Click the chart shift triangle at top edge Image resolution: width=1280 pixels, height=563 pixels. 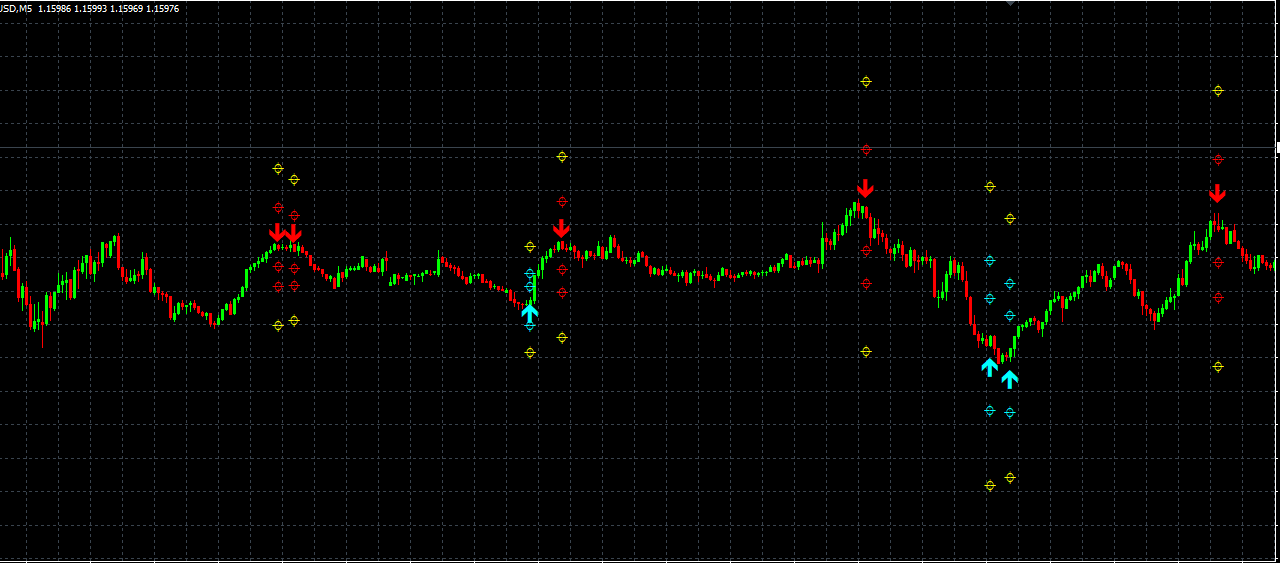[1011, 4]
